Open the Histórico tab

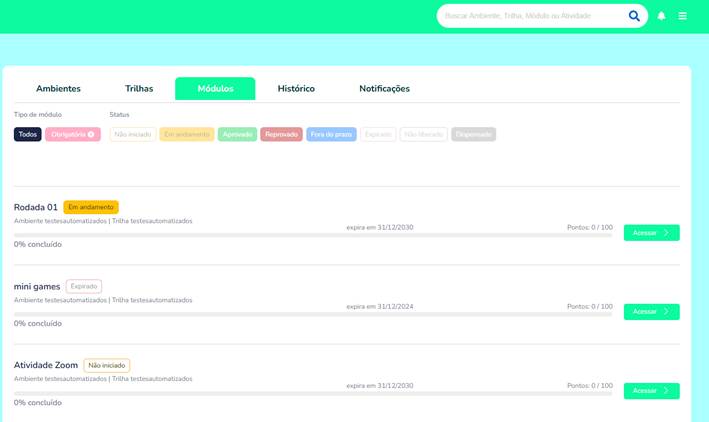(296, 89)
